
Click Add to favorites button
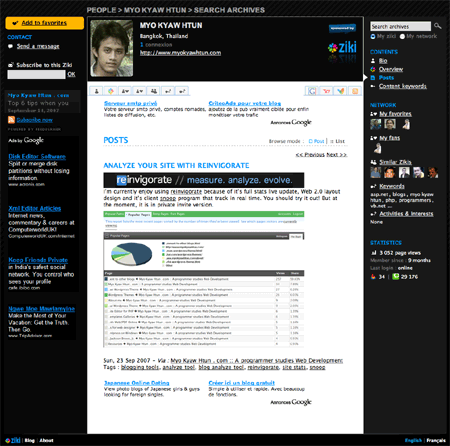[45, 23]
